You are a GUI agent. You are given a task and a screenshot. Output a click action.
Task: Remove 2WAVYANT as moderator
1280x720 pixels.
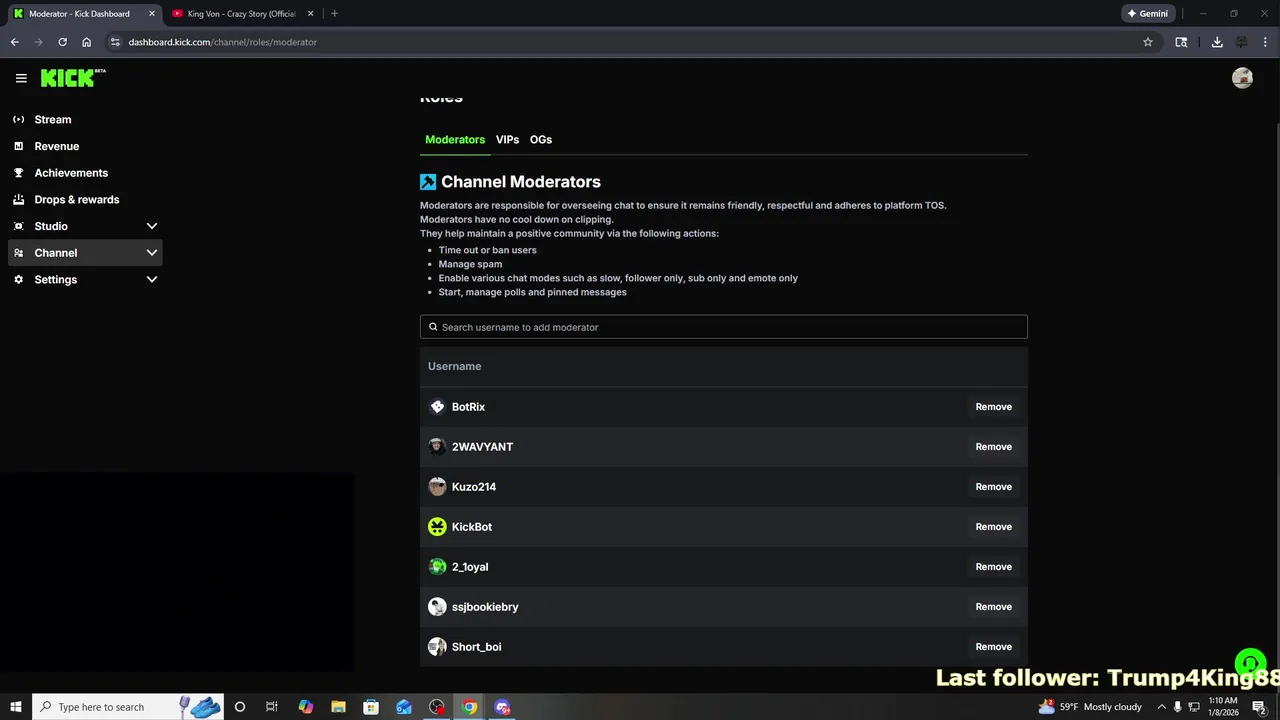[994, 447]
